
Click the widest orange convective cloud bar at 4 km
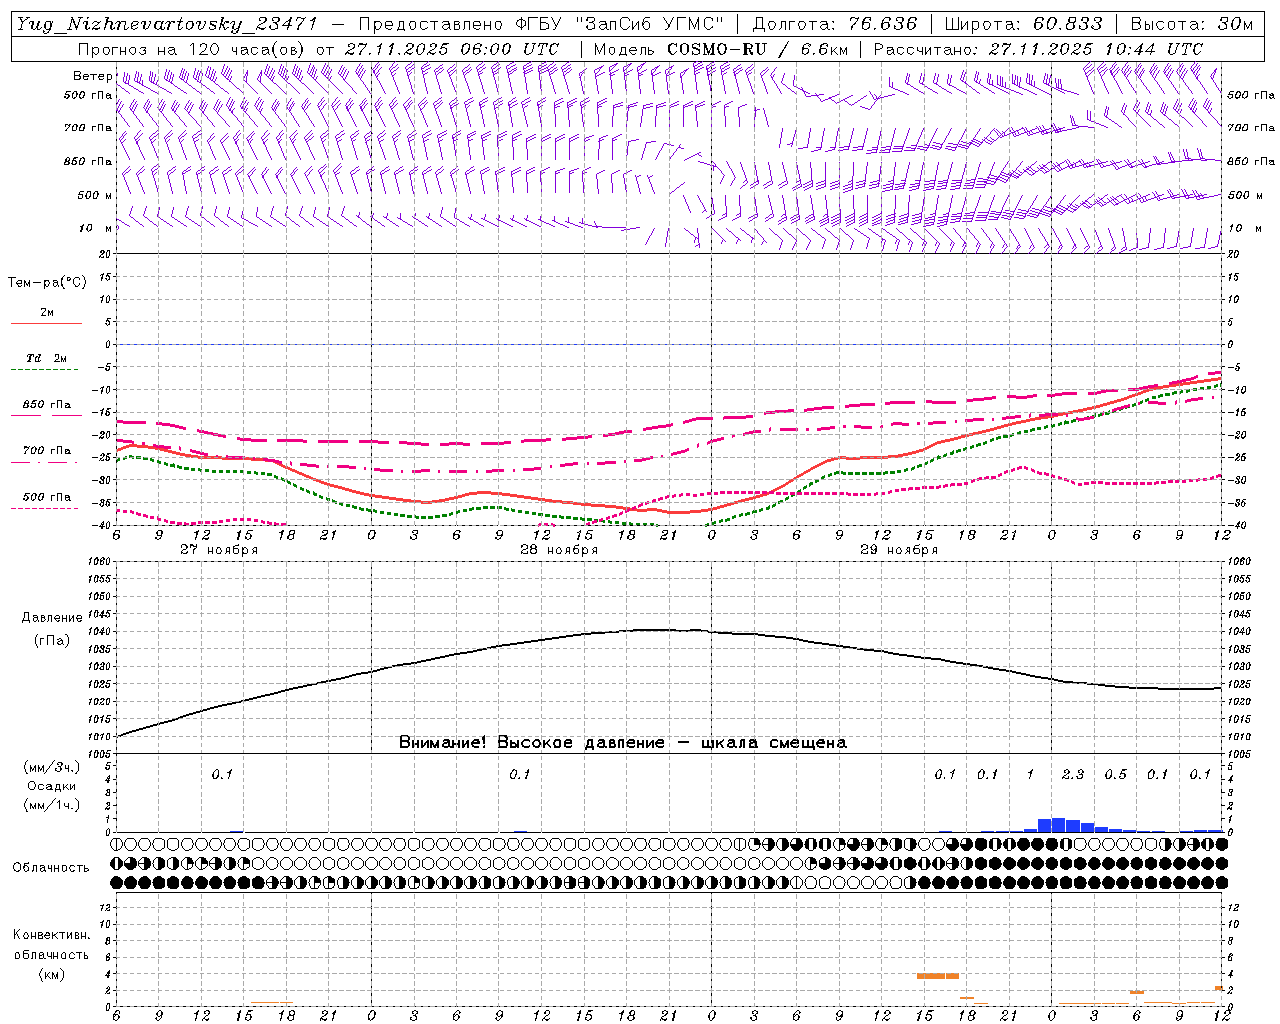coord(938,976)
